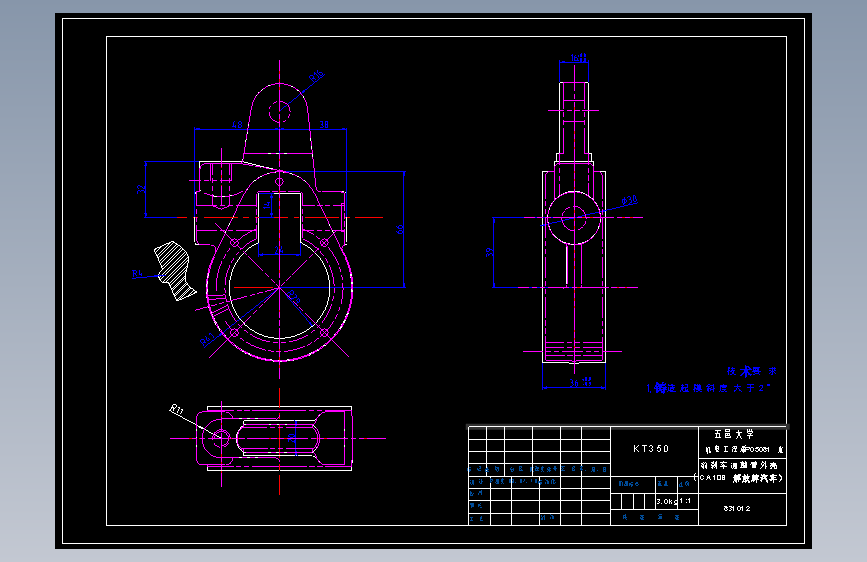Select drawing number 831012 in title block
867x562 pixels.
tap(737, 508)
